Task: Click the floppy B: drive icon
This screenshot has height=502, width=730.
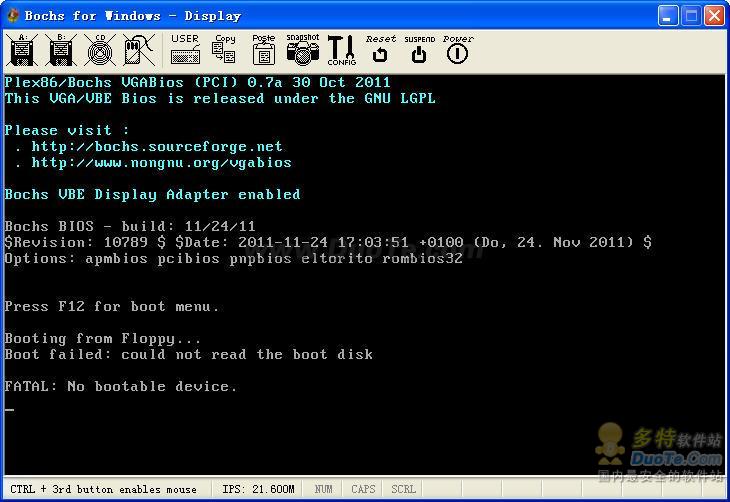Action: (61, 50)
